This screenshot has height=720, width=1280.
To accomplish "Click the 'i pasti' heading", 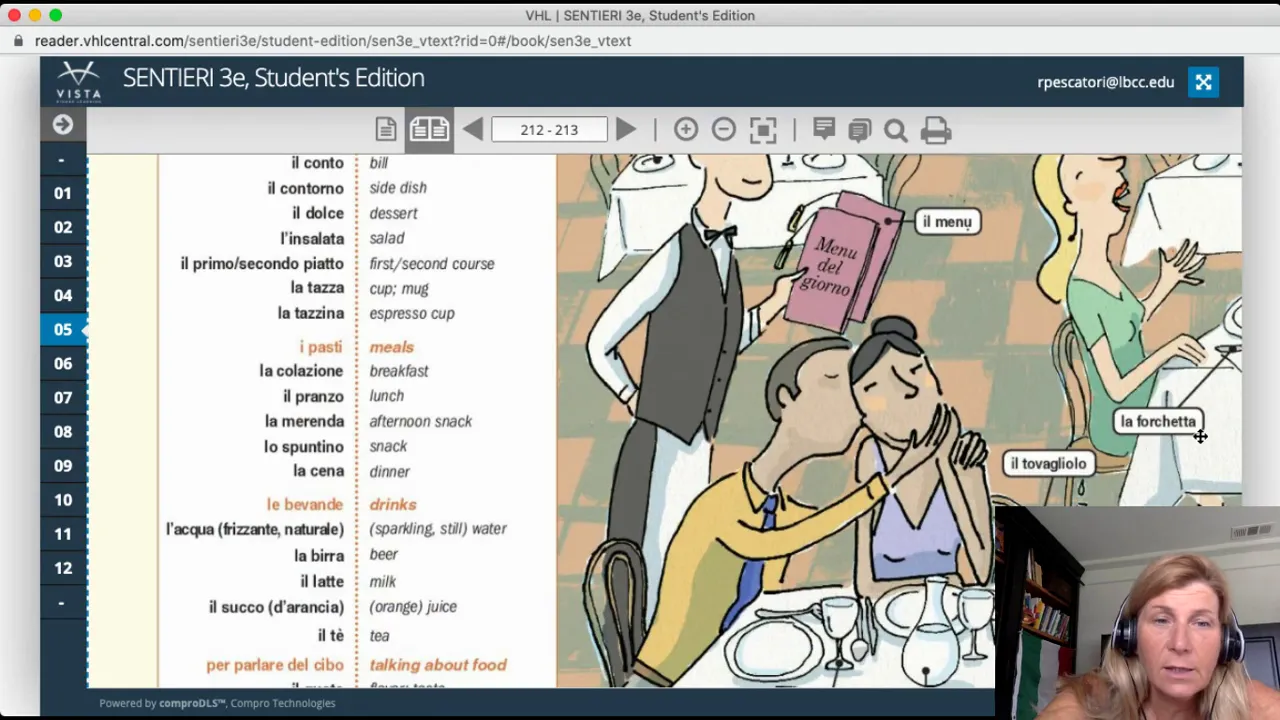I will tap(321, 347).
